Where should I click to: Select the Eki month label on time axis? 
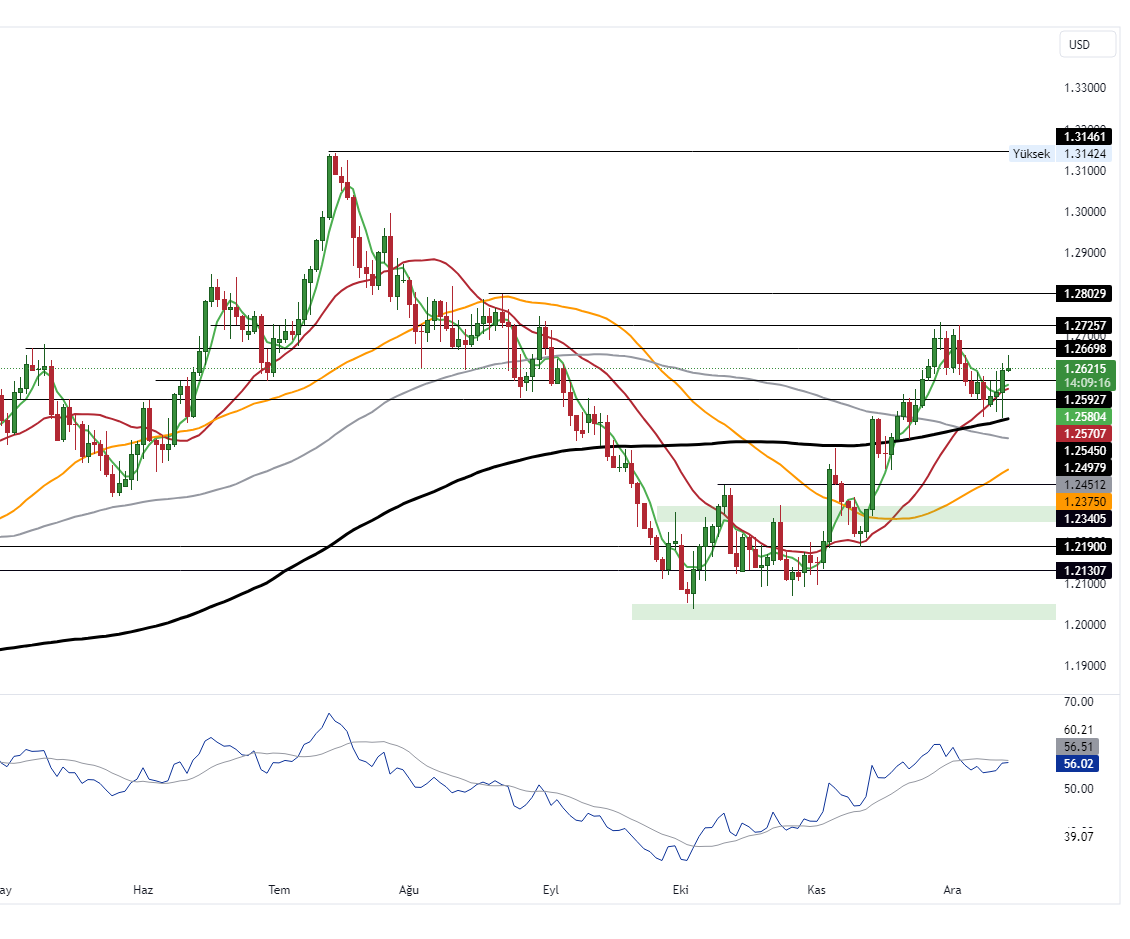click(x=680, y=889)
